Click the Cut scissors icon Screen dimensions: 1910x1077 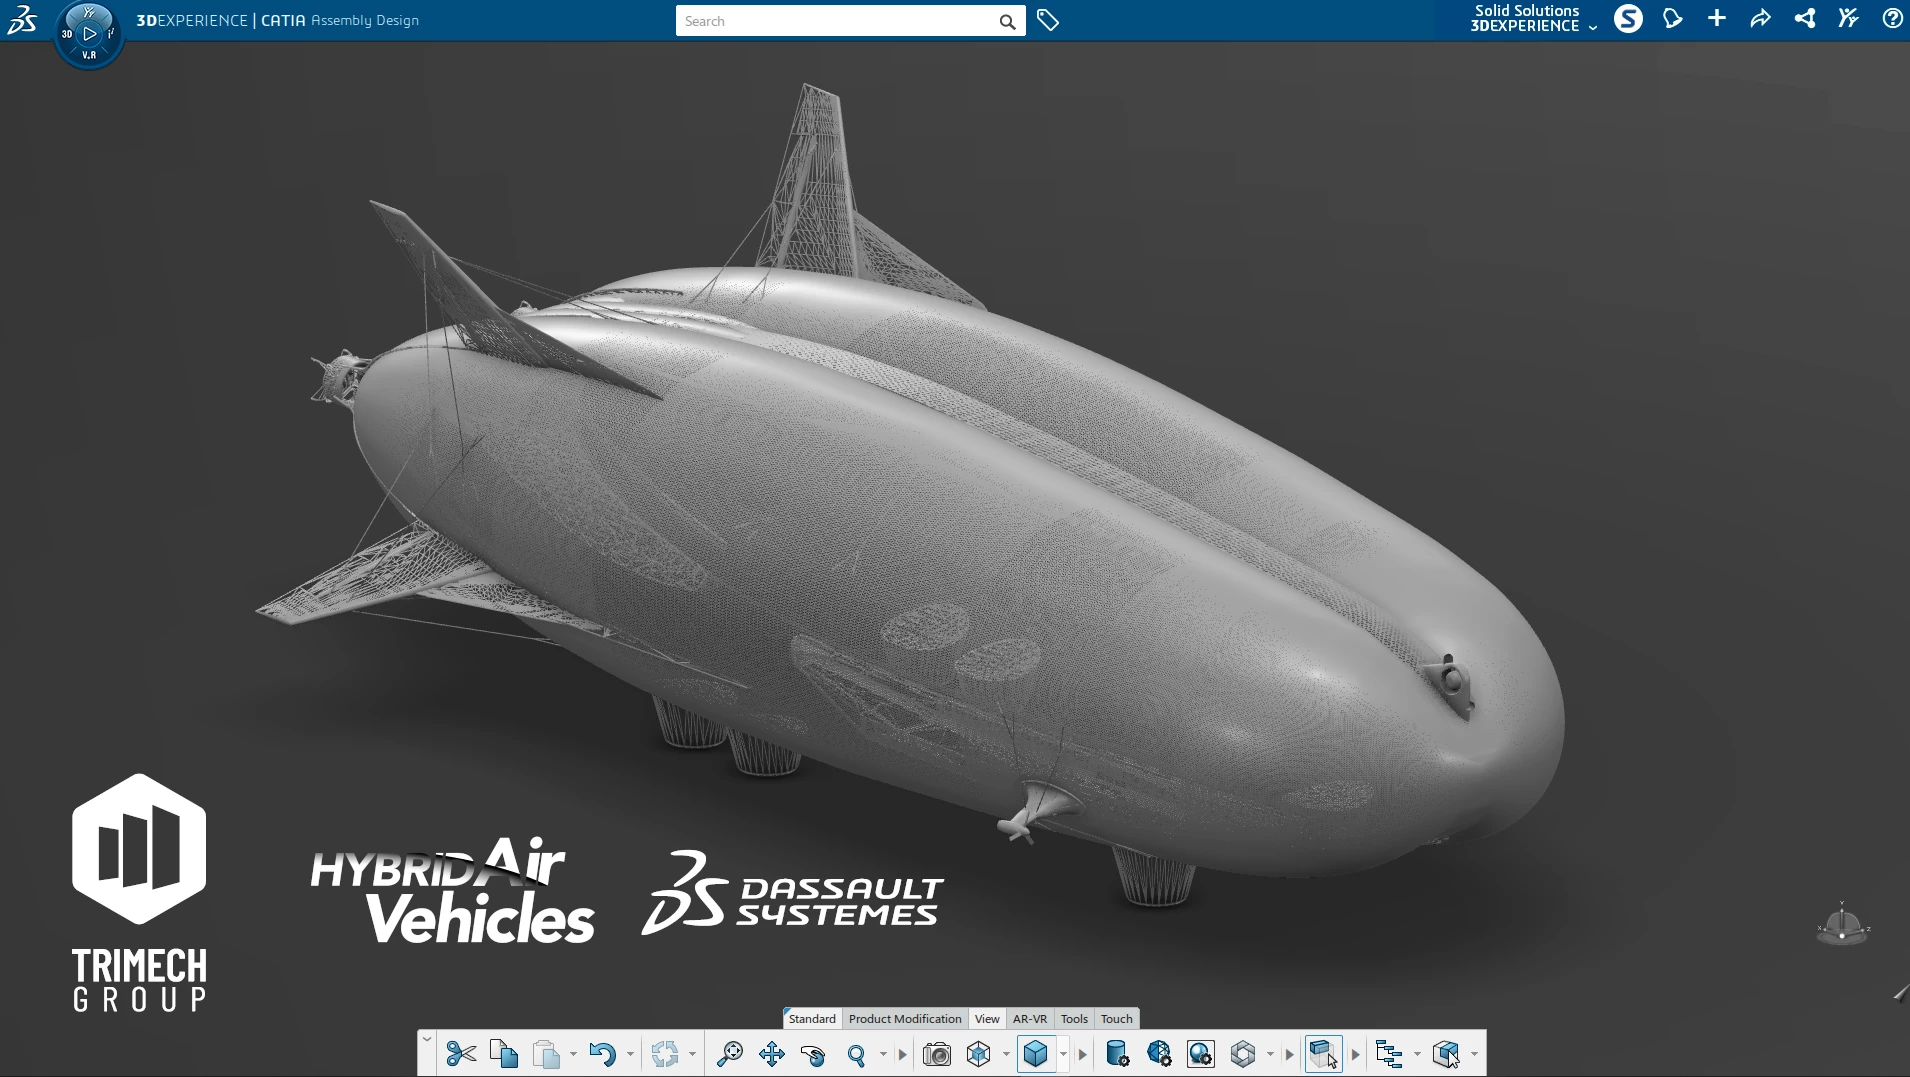(x=461, y=1054)
